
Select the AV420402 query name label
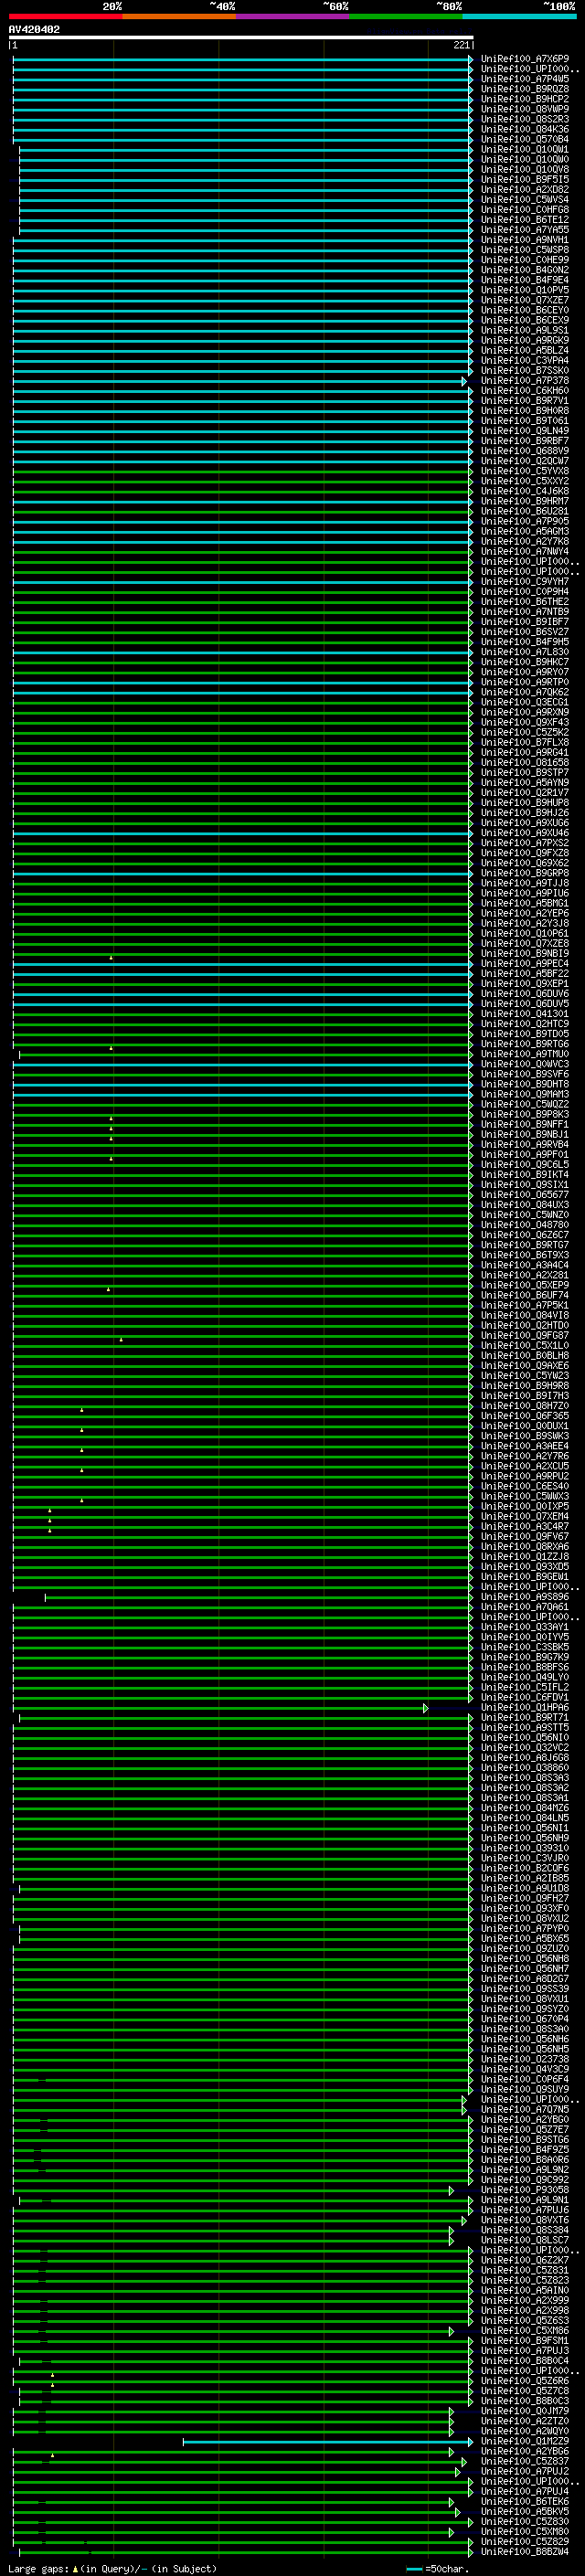tap(34, 29)
